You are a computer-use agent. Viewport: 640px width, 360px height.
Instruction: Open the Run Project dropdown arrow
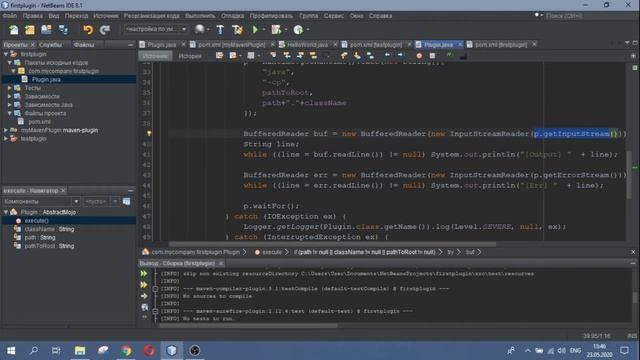coord(264,30)
